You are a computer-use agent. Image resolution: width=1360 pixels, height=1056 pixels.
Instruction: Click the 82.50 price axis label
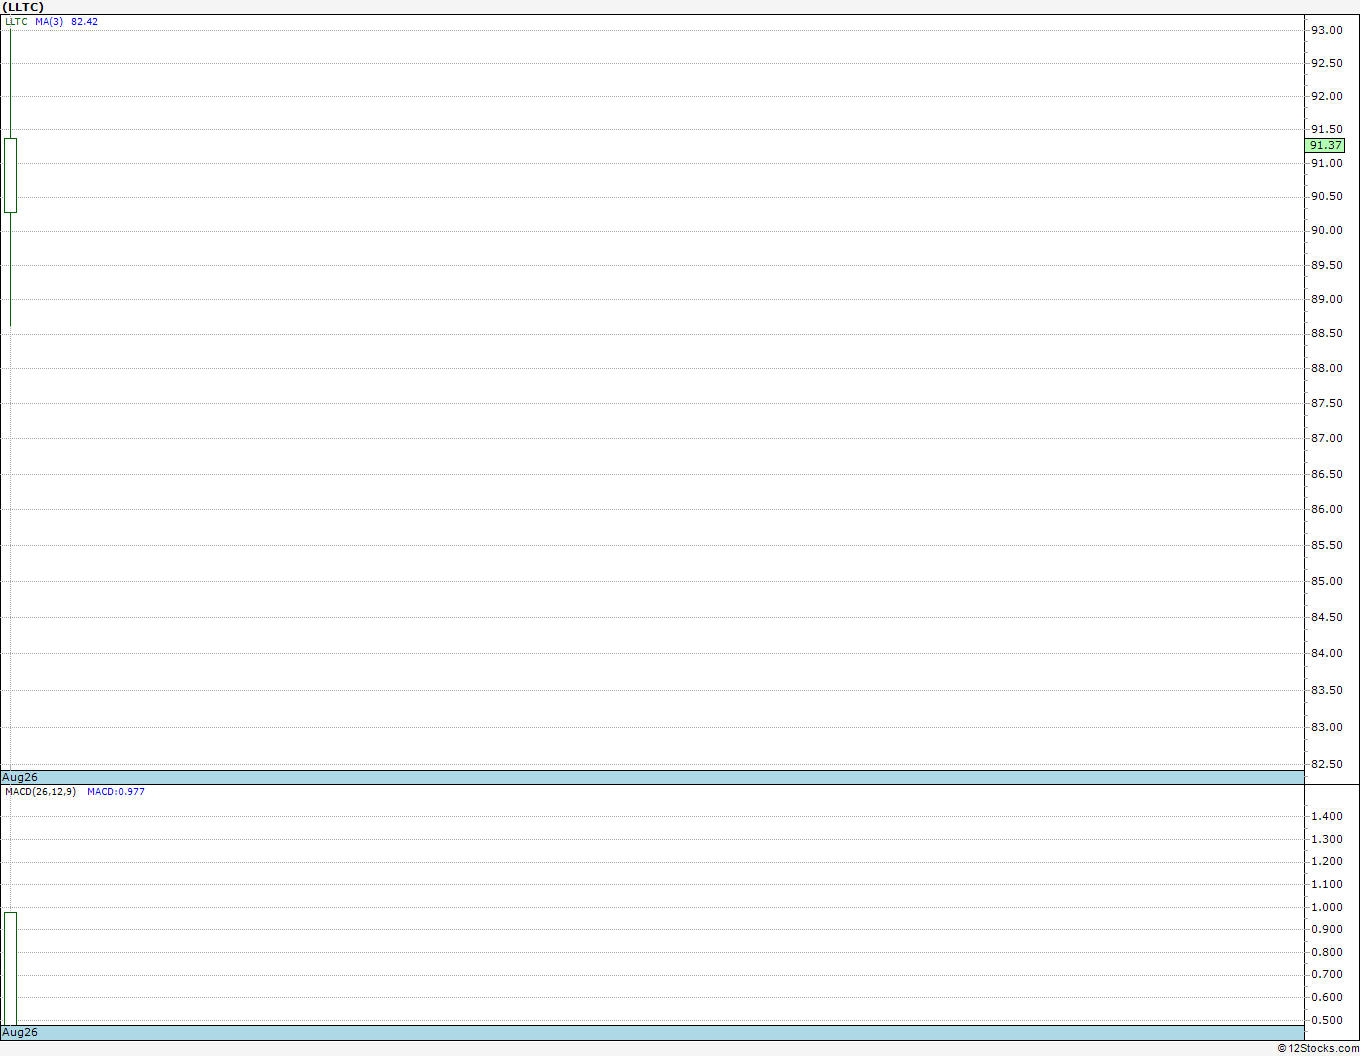click(1327, 765)
